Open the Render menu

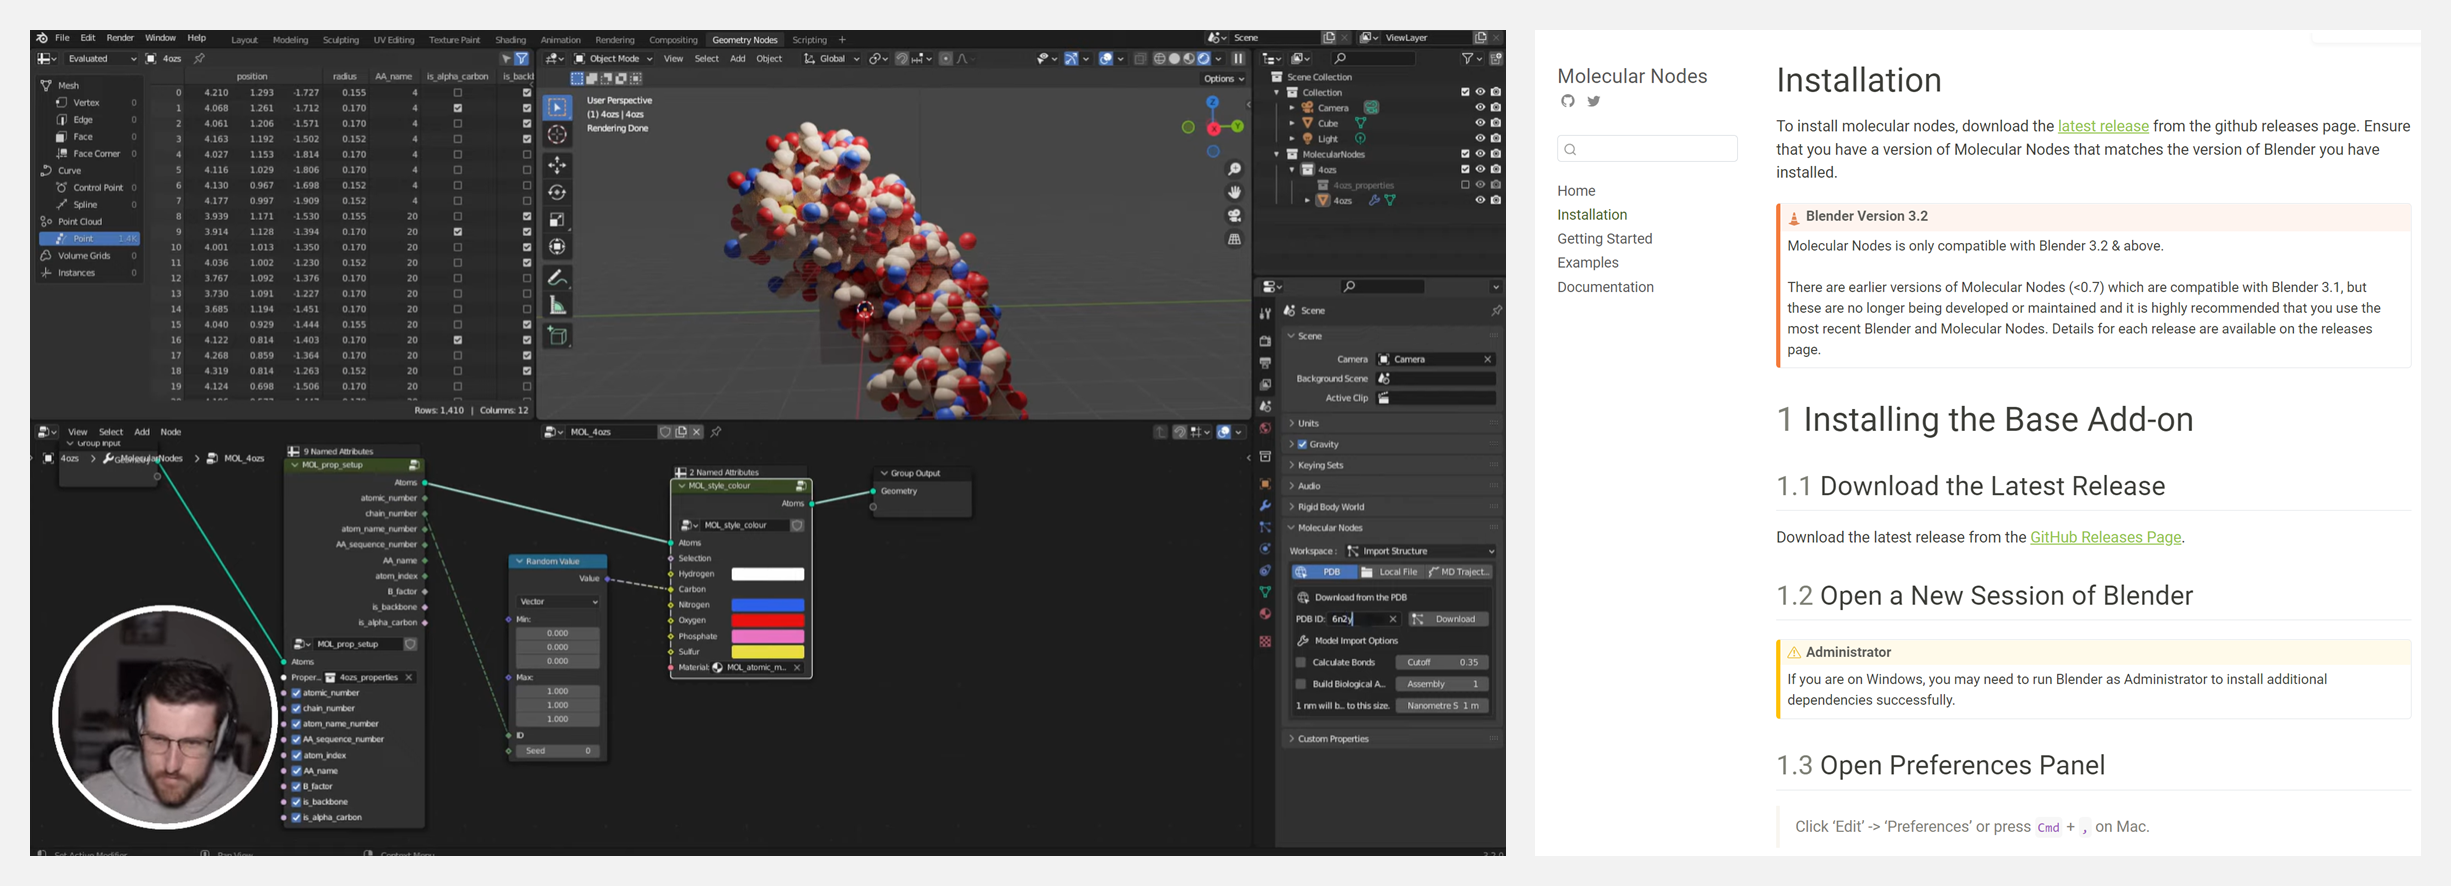[x=120, y=38]
